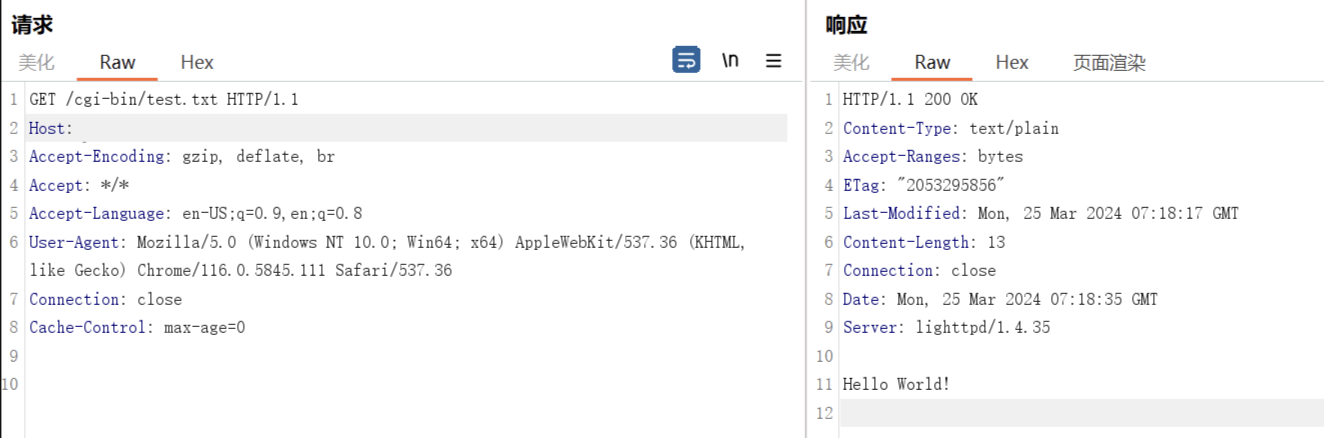1324x438 pixels.
Task: Open the request panel hamburger menu
Action: pyautogui.click(x=773, y=60)
